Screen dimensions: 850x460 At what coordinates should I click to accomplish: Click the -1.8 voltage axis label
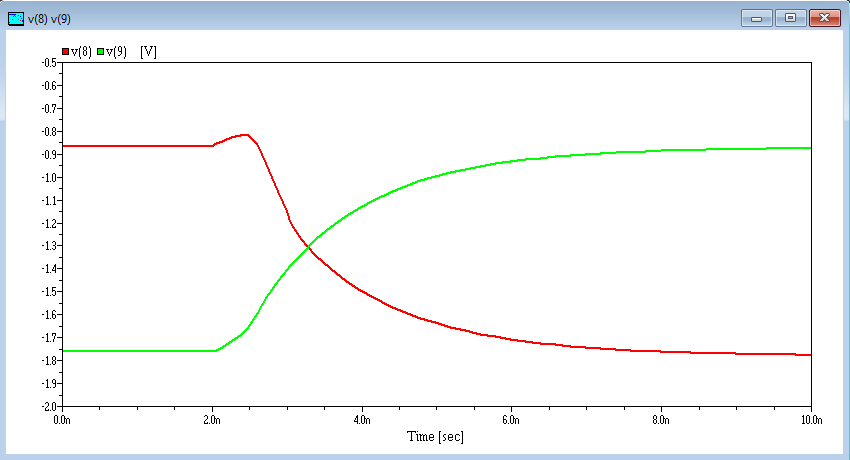[49, 360]
